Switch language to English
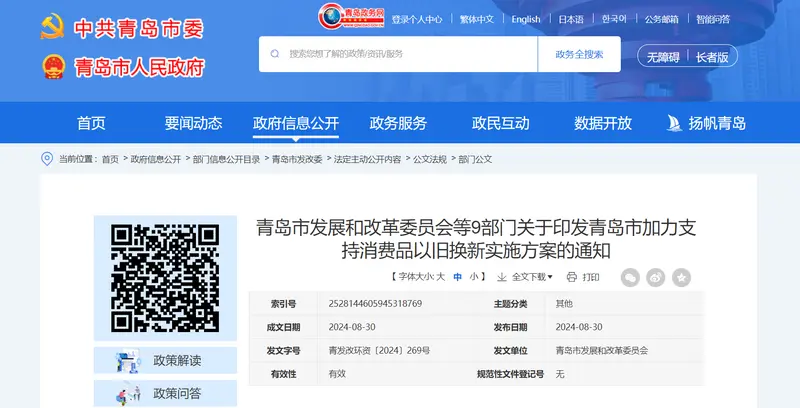Viewport: 800px width, 408px height. pos(526,19)
